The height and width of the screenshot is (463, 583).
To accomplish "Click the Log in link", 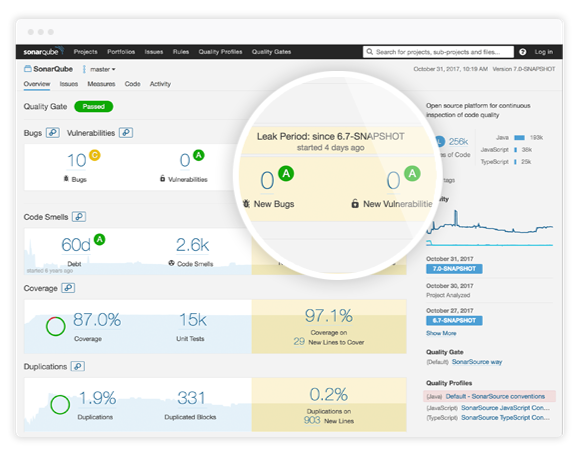I will (x=544, y=52).
